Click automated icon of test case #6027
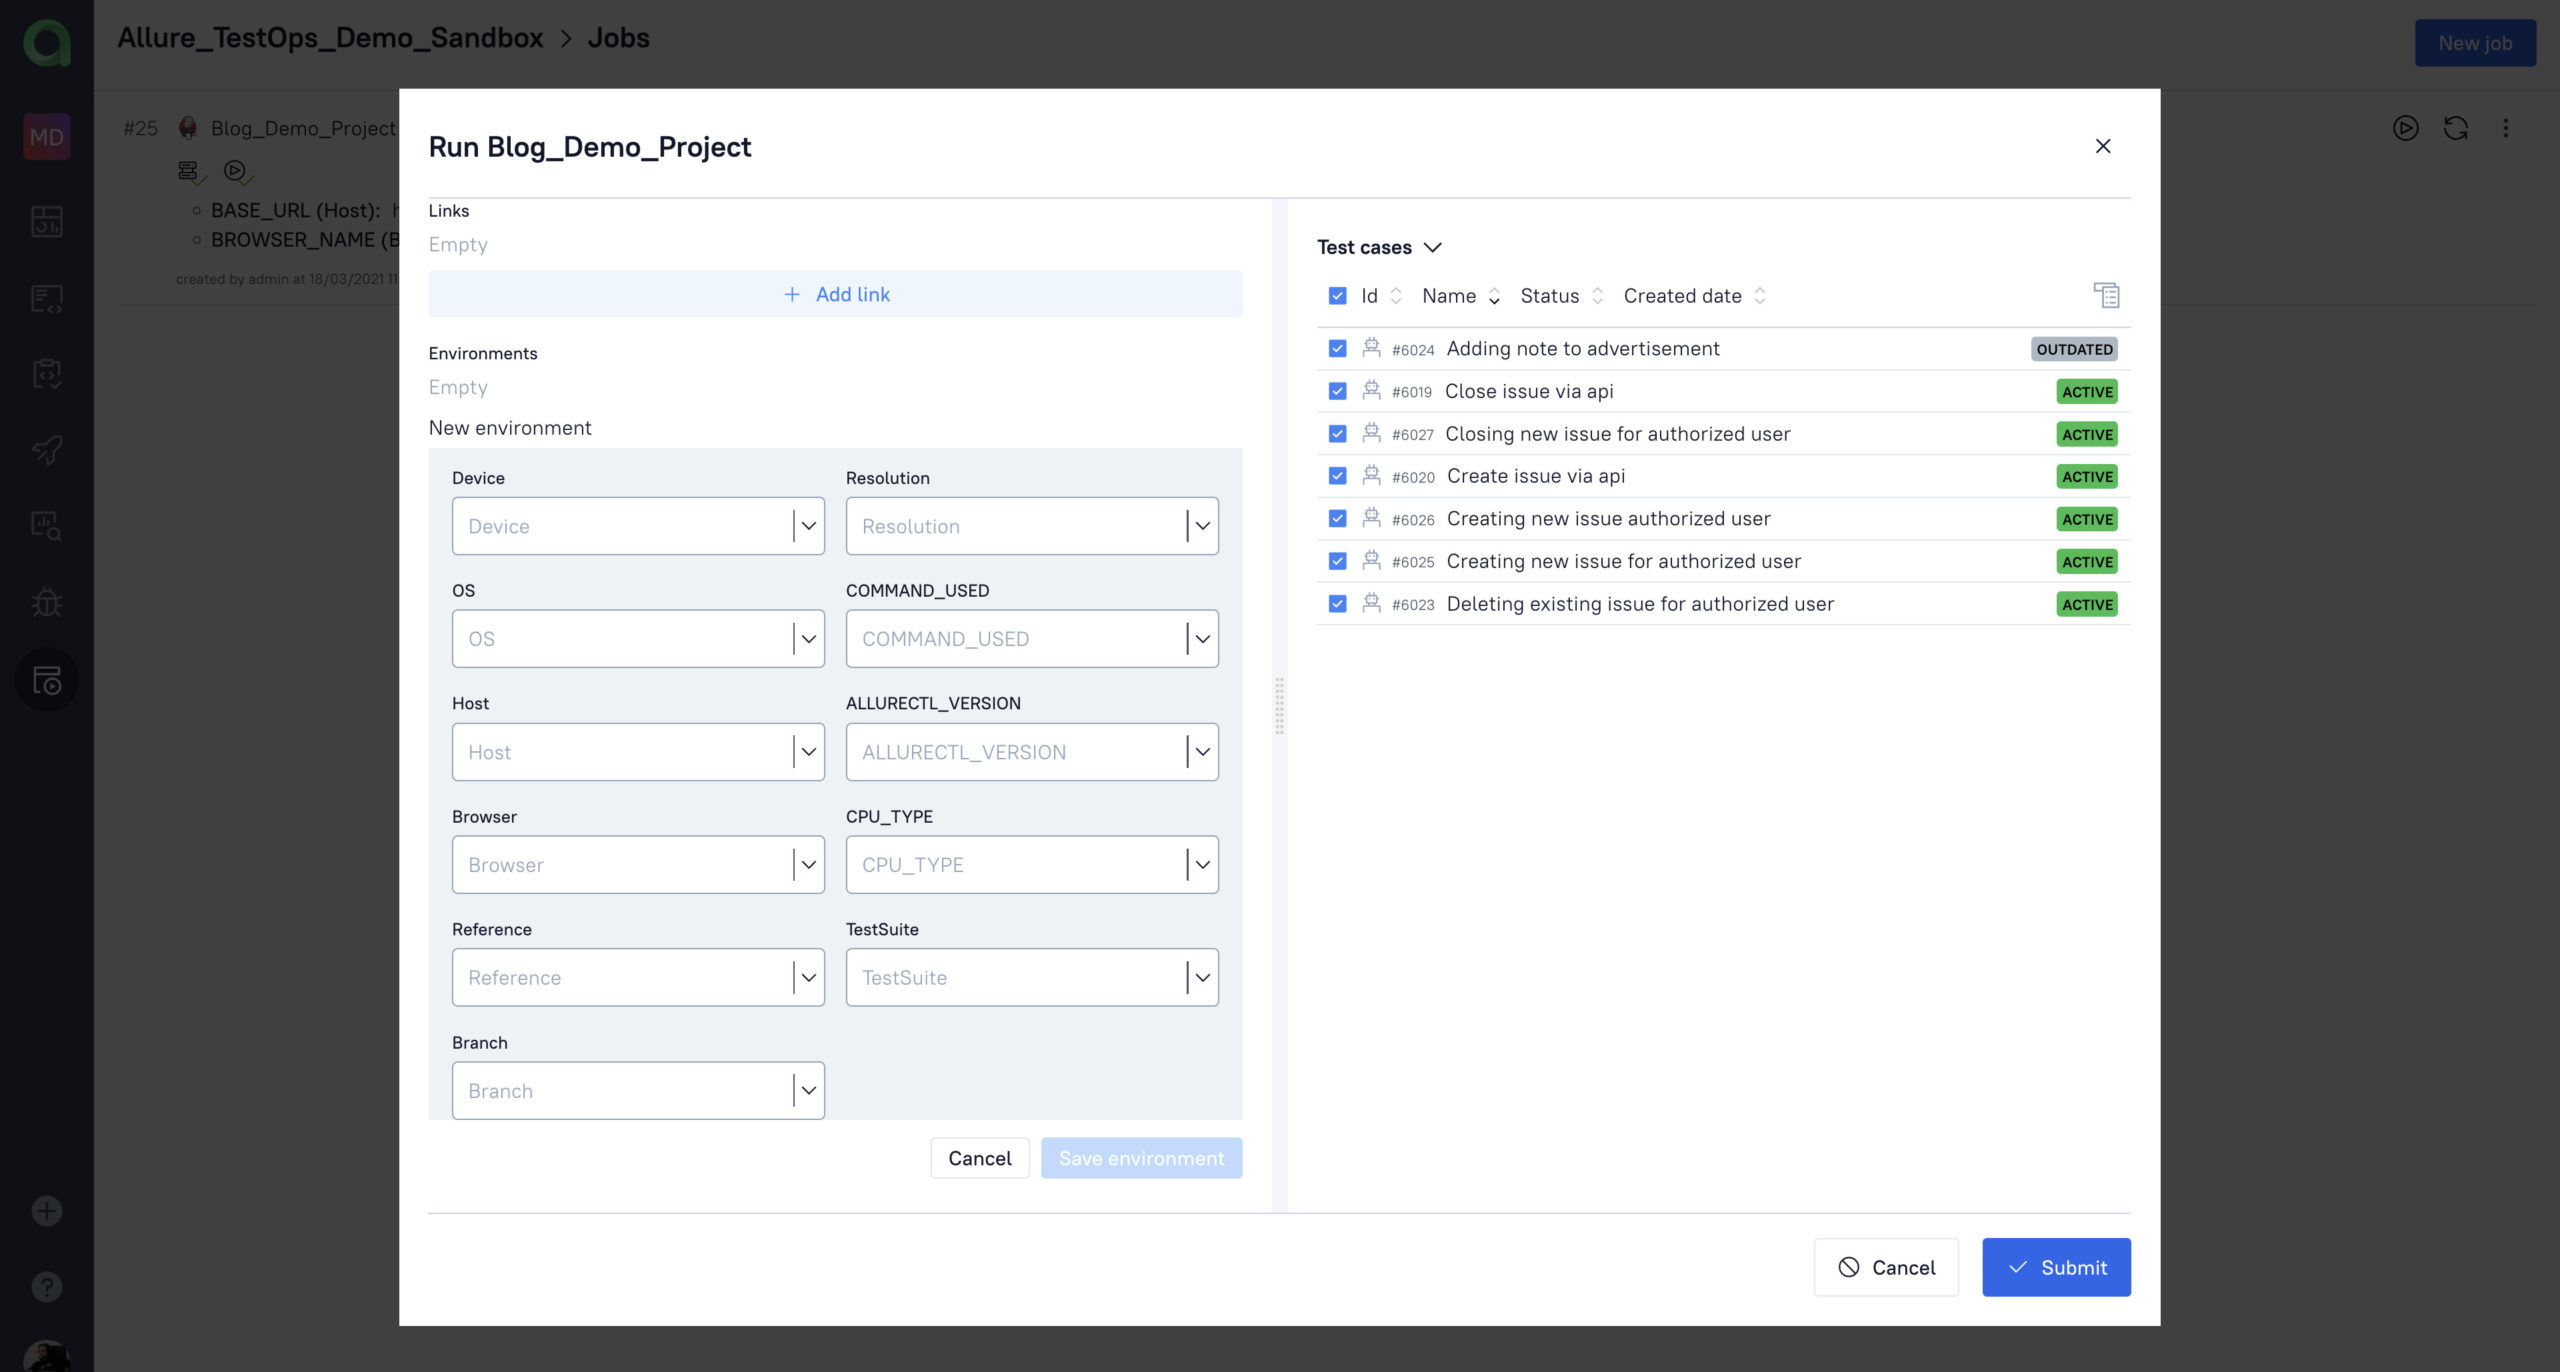 click(x=1372, y=432)
